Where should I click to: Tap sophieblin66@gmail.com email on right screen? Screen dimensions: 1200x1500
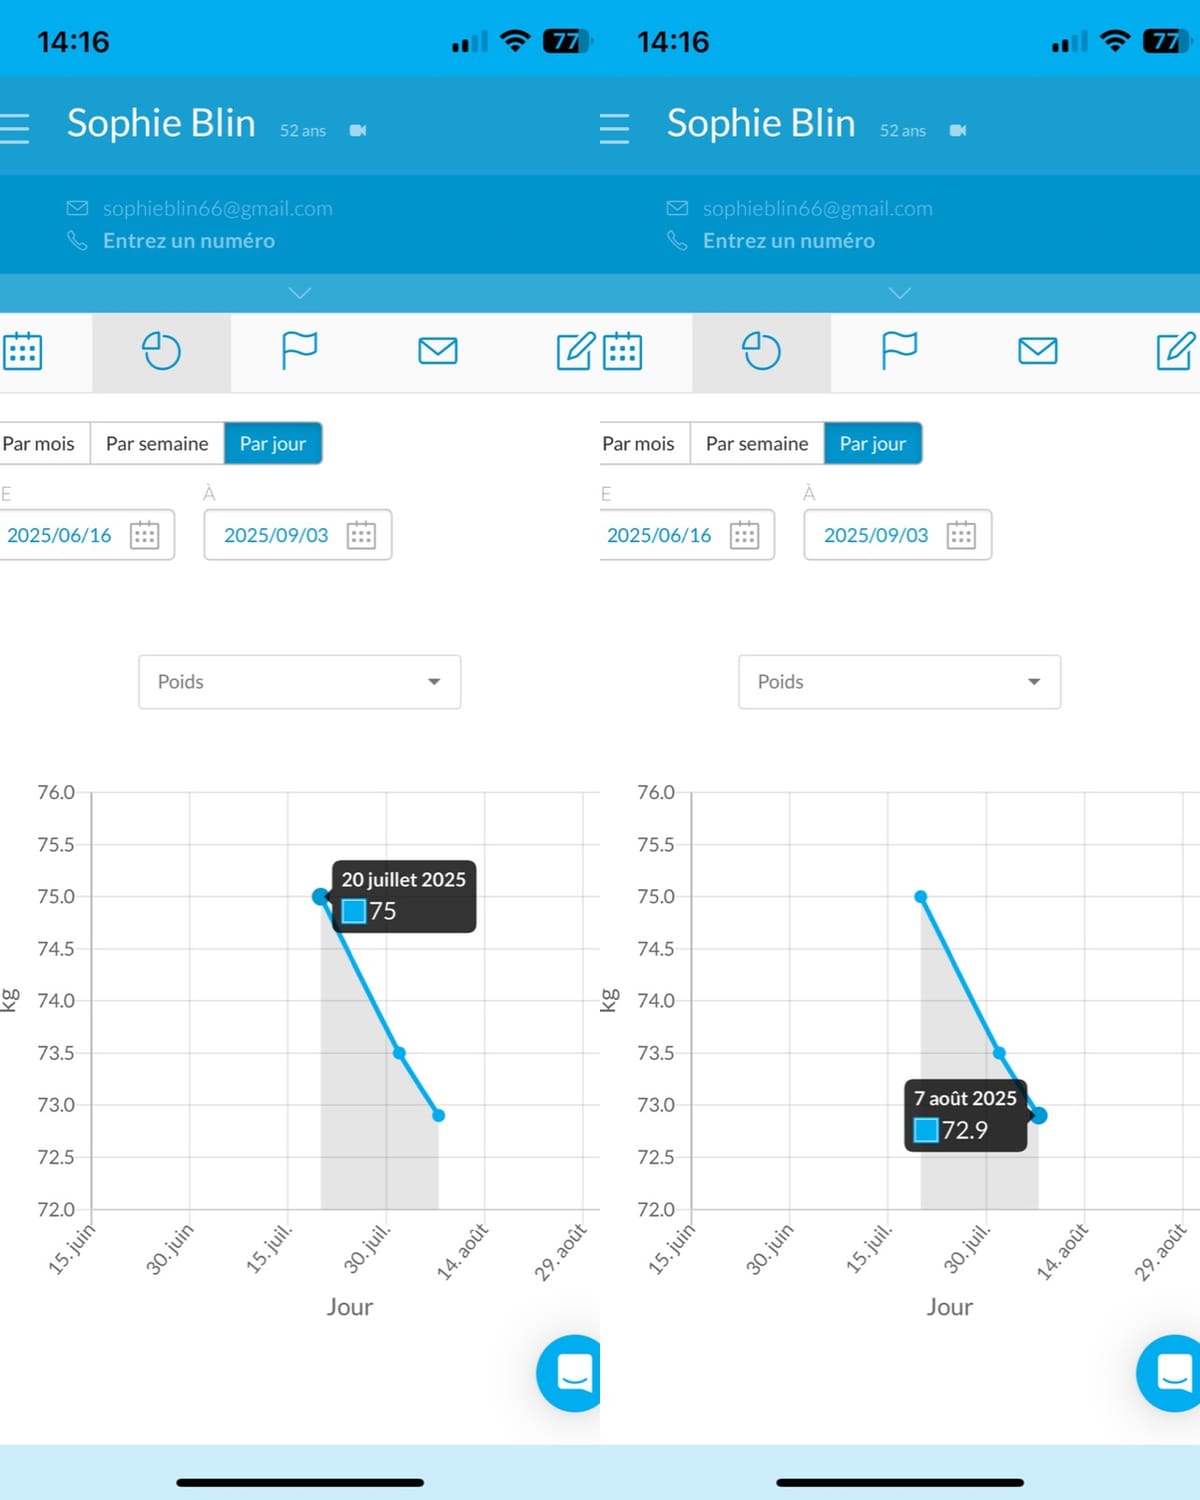tap(818, 208)
